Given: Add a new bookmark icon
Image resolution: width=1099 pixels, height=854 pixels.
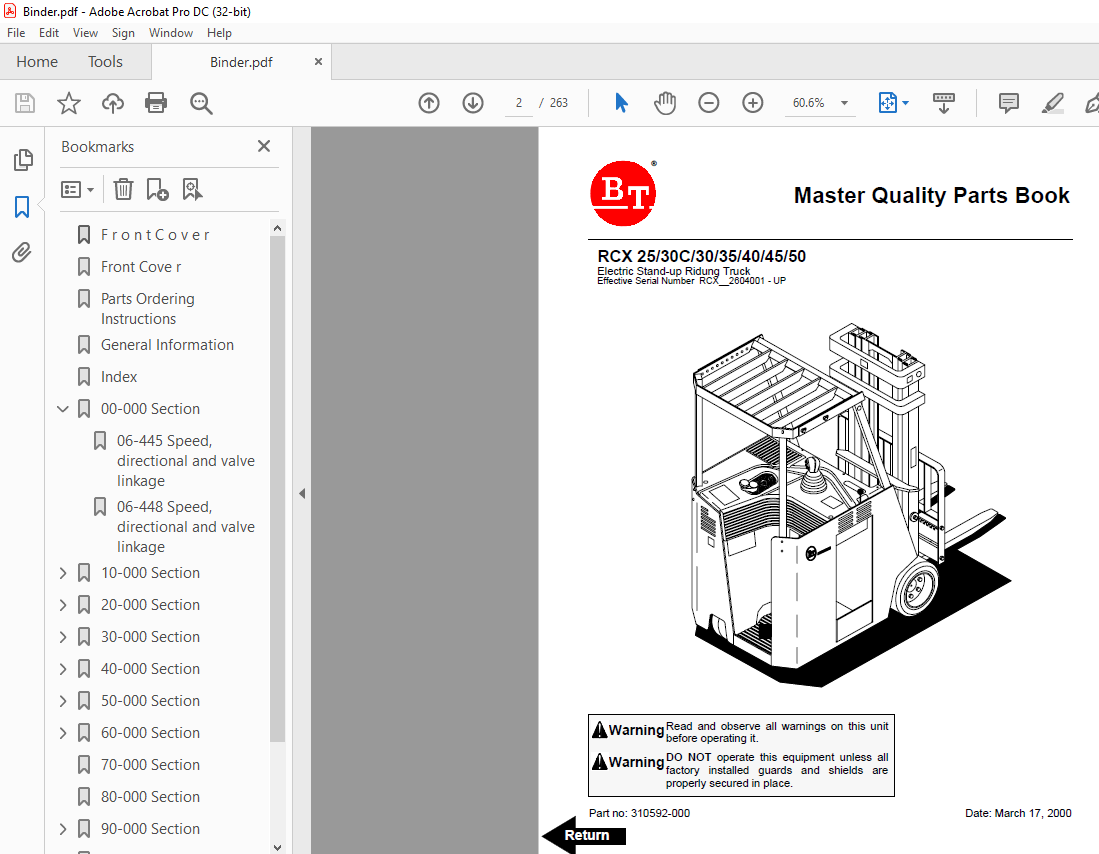Looking at the screenshot, I should pyautogui.click(x=157, y=189).
